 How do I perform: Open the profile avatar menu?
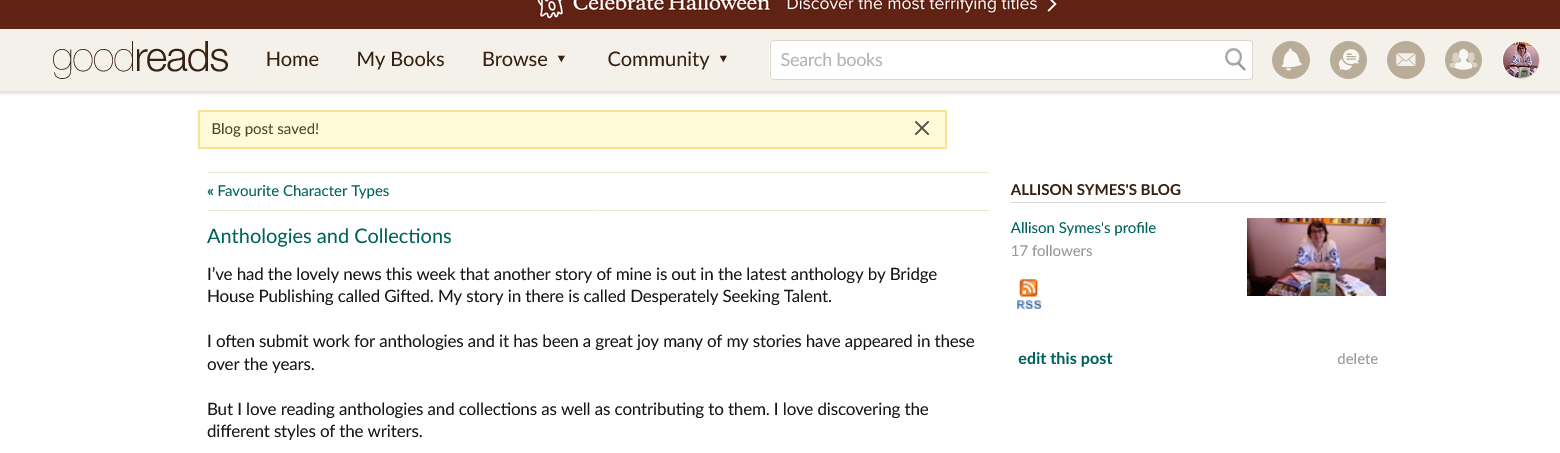1520,60
